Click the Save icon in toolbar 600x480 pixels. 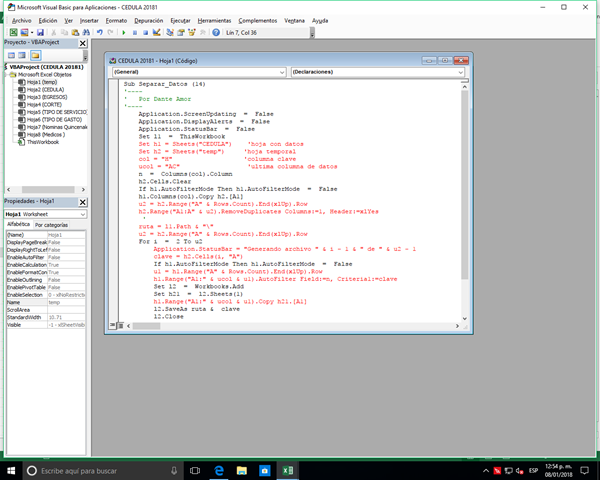click(38, 32)
